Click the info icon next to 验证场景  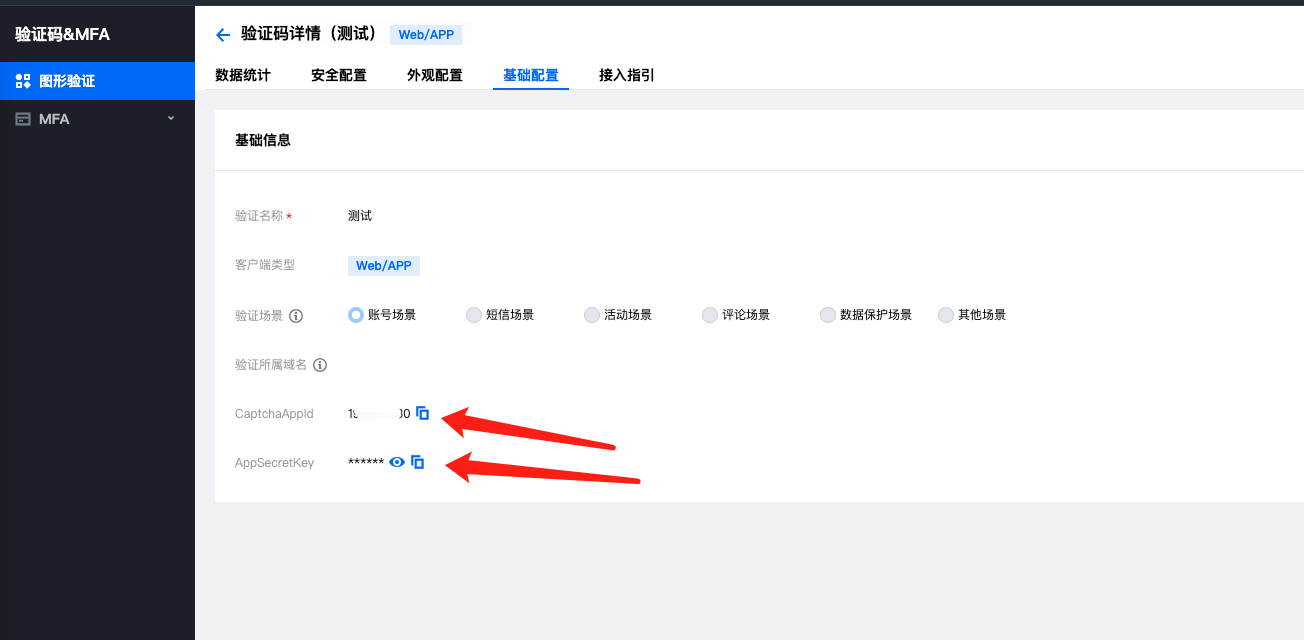point(296,316)
